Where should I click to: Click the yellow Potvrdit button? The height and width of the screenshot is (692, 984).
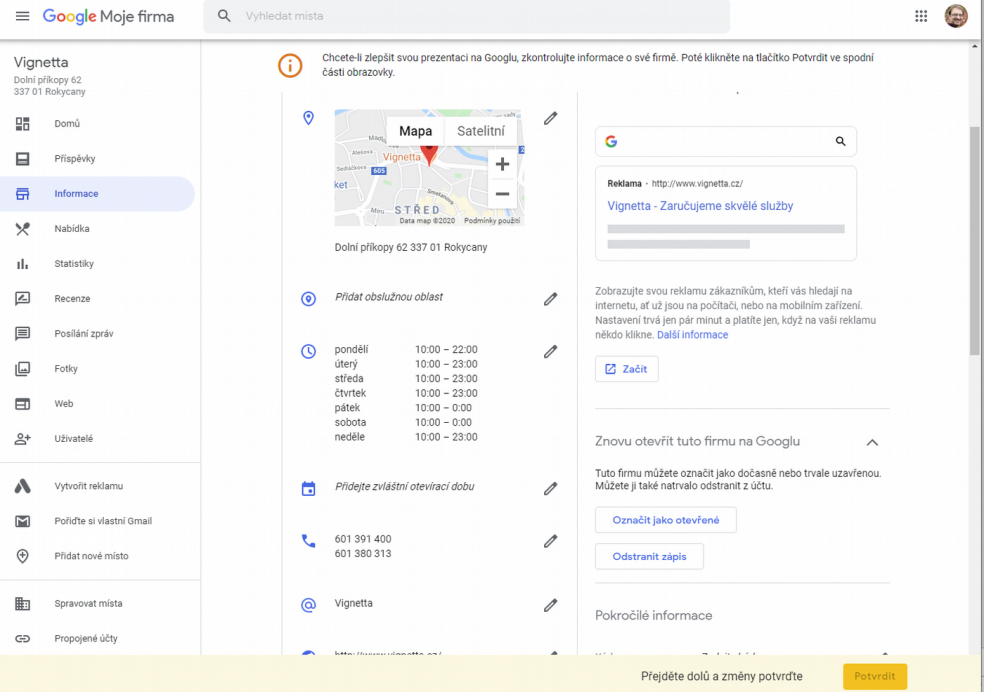pyautogui.click(x=875, y=676)
